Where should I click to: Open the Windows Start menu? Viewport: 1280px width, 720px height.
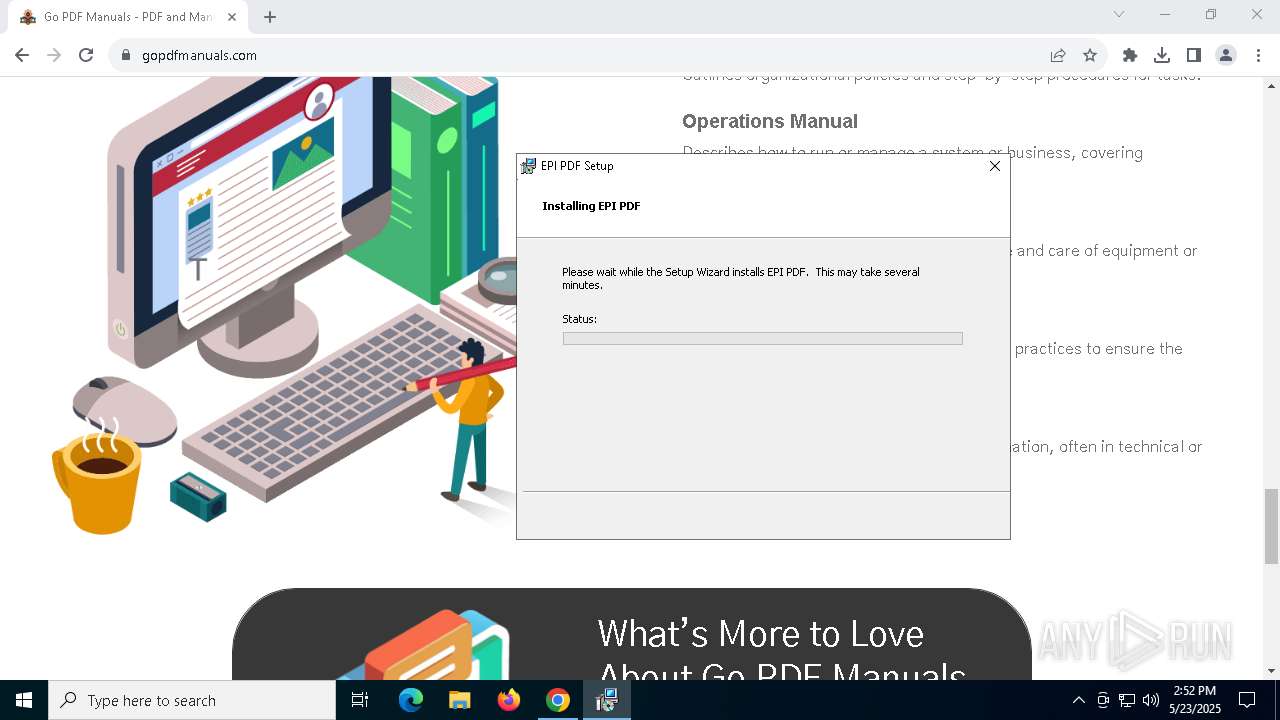[24, 700]
